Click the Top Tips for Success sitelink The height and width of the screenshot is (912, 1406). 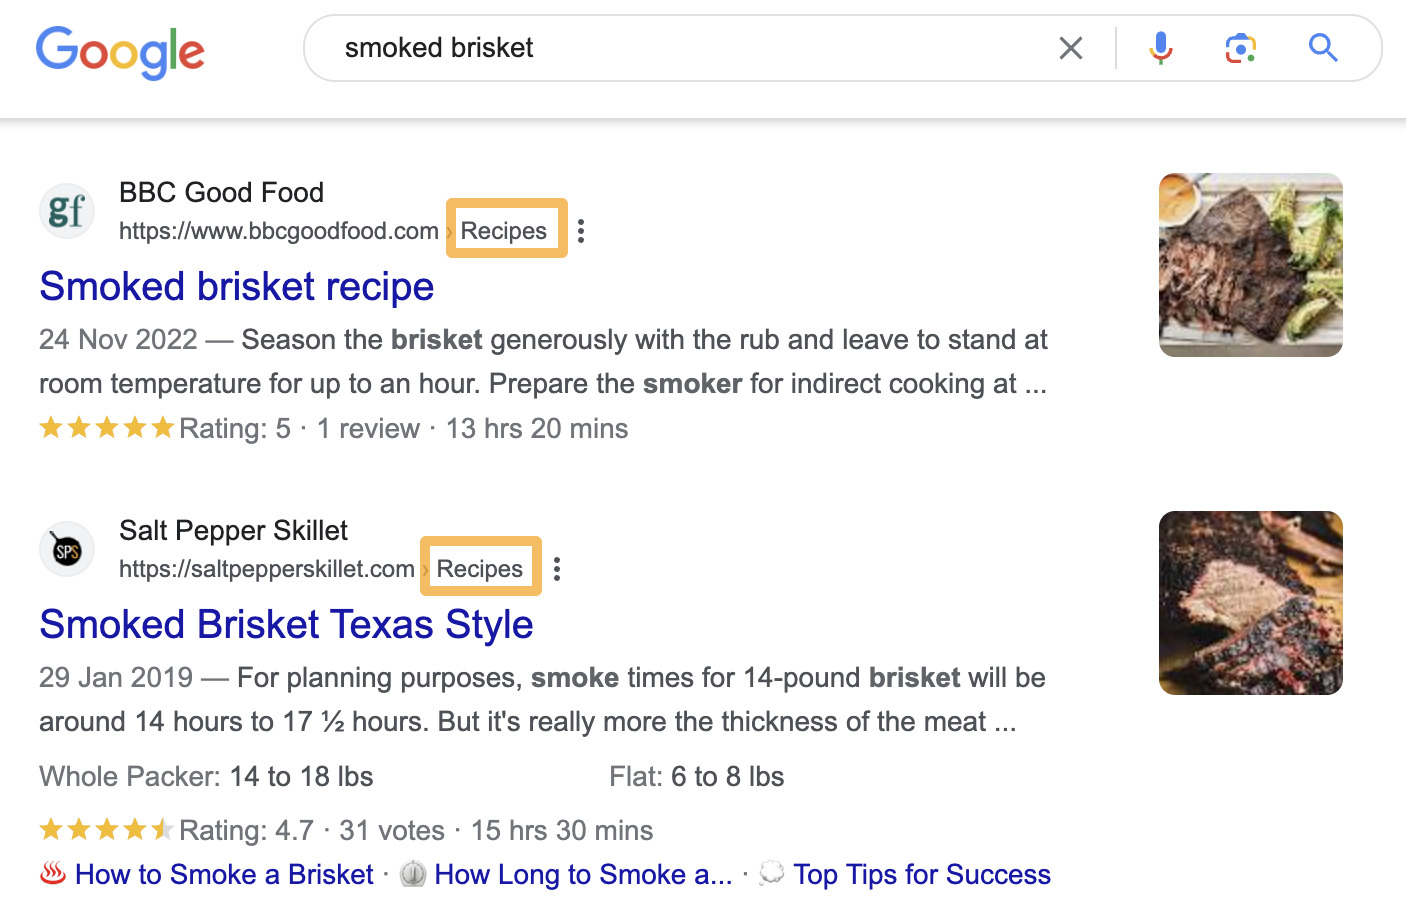(x=922, y=874)
